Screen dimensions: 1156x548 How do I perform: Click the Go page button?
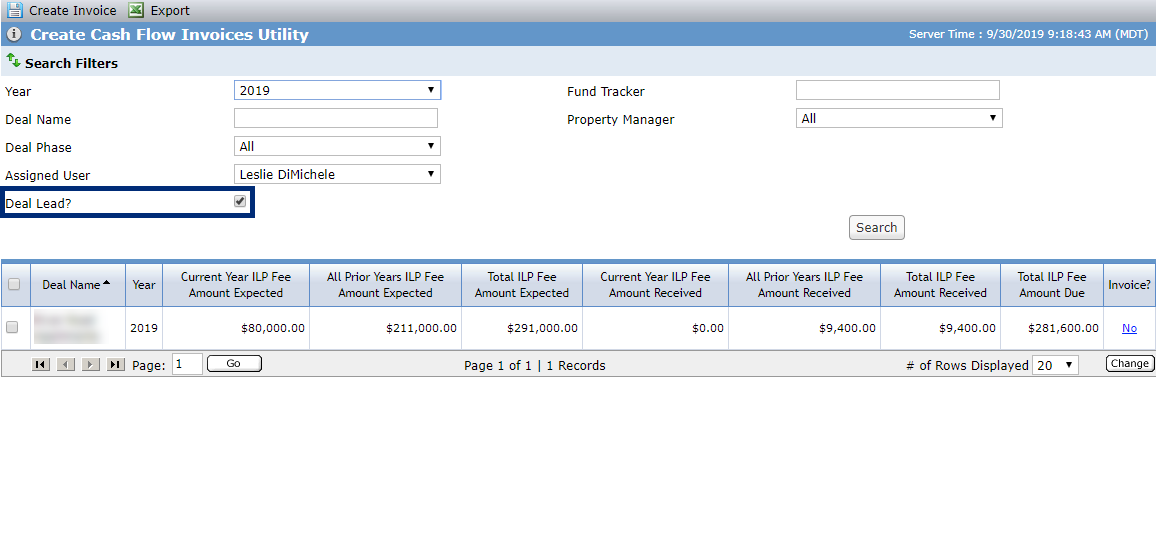(x=234, y=364)
